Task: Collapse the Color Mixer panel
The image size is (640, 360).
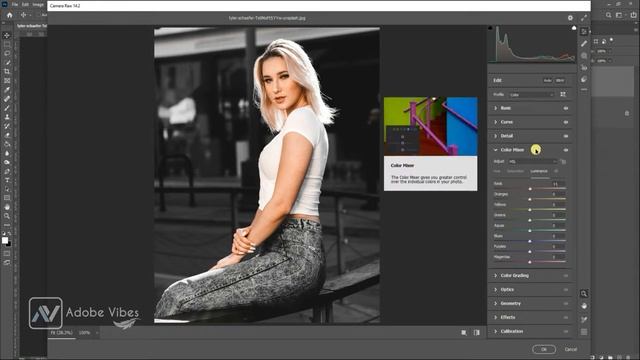Action: click(496, 150)
